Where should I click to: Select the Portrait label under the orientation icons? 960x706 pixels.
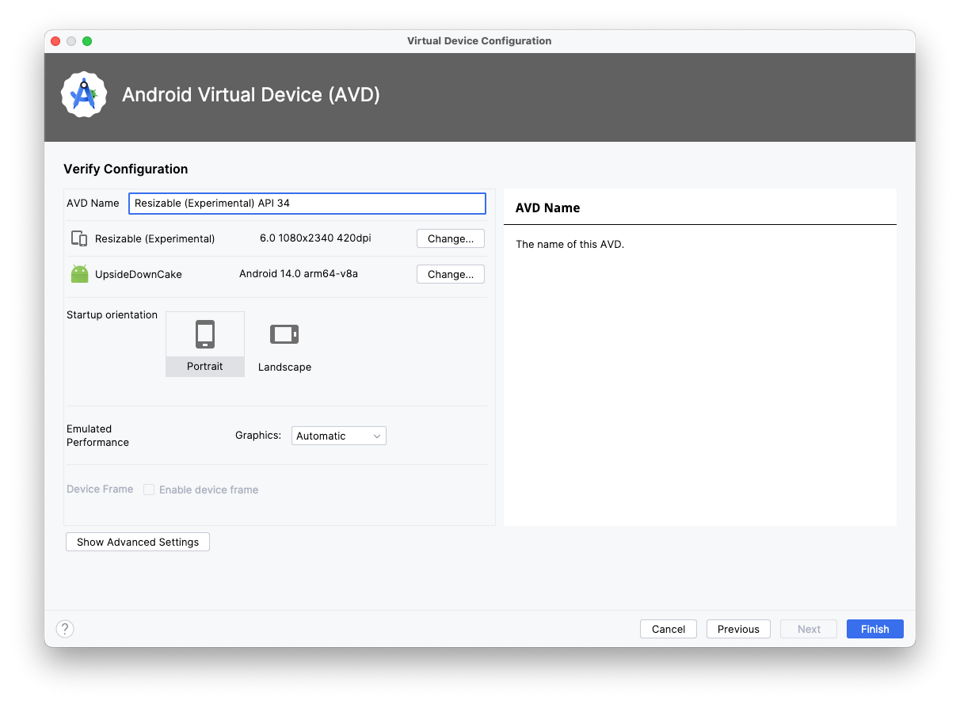click(205, 366)
